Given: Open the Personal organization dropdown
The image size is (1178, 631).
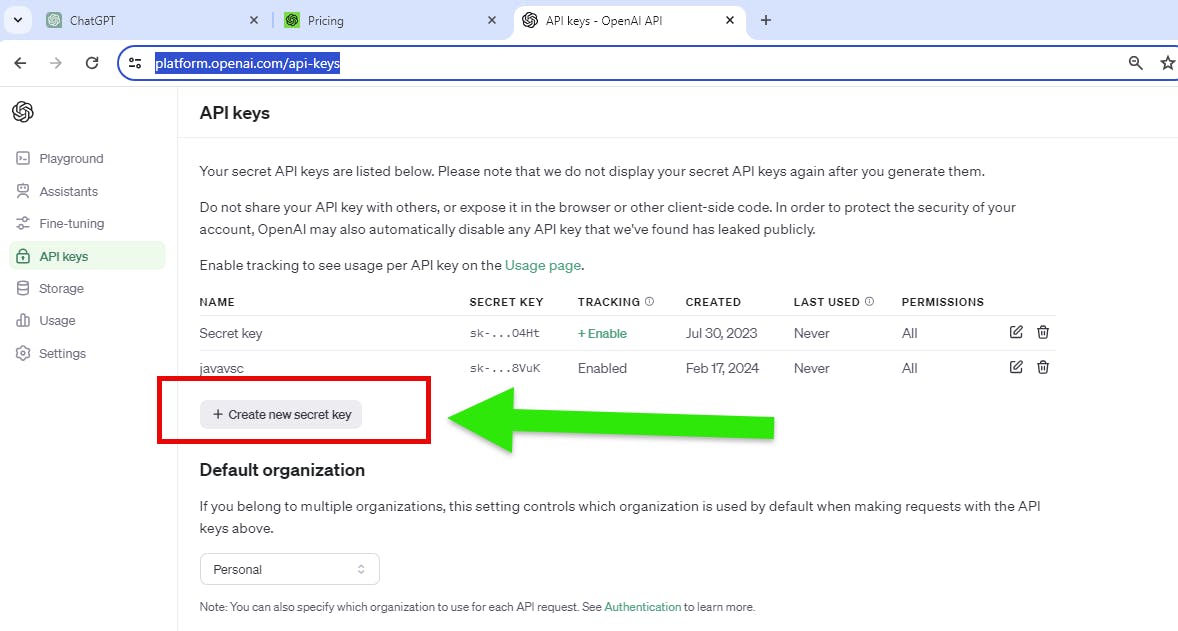Looking at the screenshot, I should (x=289, y=569).
